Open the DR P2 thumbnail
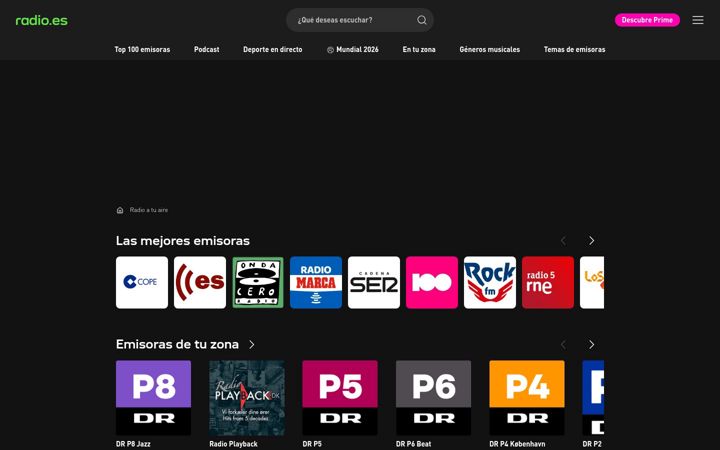 click(593, 398)
